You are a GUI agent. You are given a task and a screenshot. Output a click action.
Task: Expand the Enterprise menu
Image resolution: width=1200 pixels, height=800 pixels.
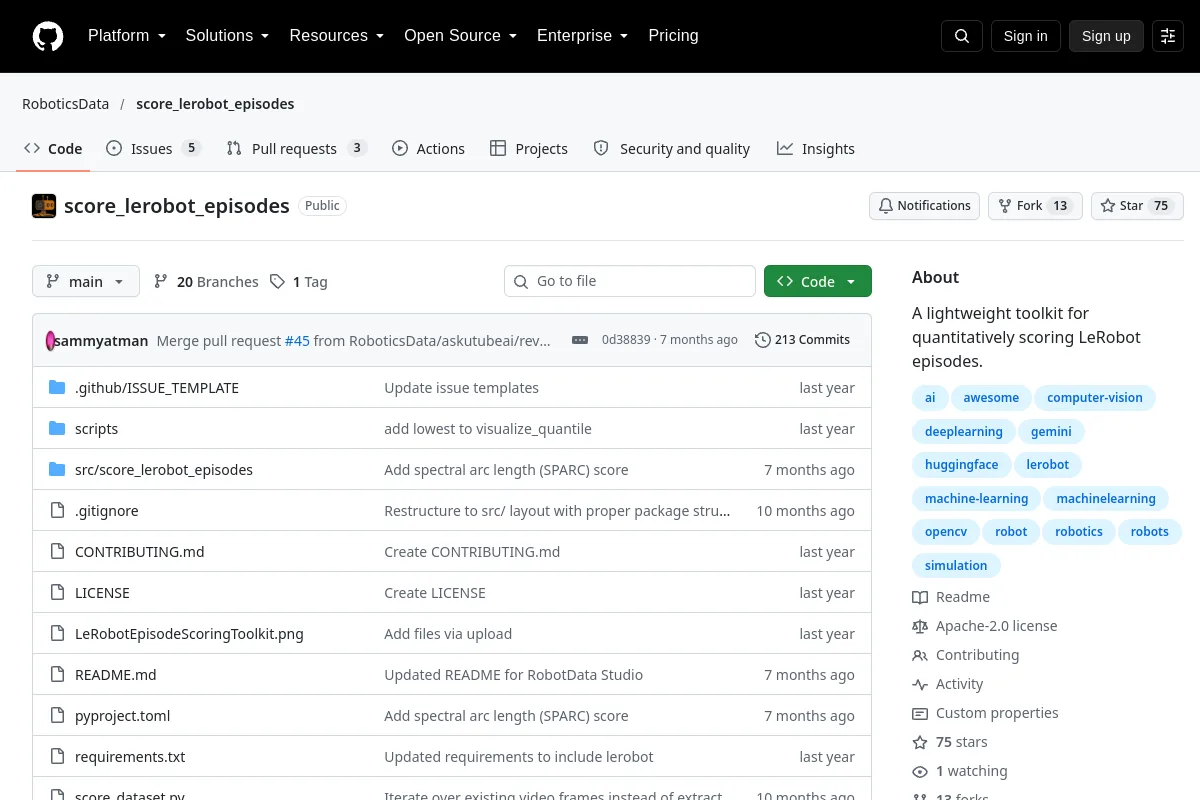582,36
